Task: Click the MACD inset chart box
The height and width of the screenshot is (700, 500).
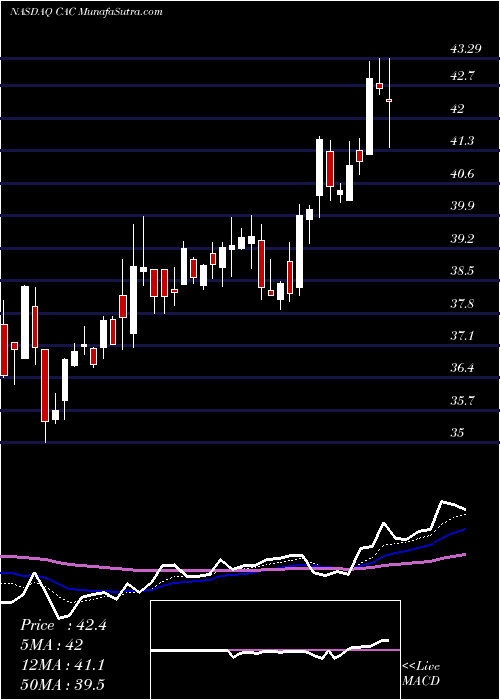Action: (x=275, y=650)
